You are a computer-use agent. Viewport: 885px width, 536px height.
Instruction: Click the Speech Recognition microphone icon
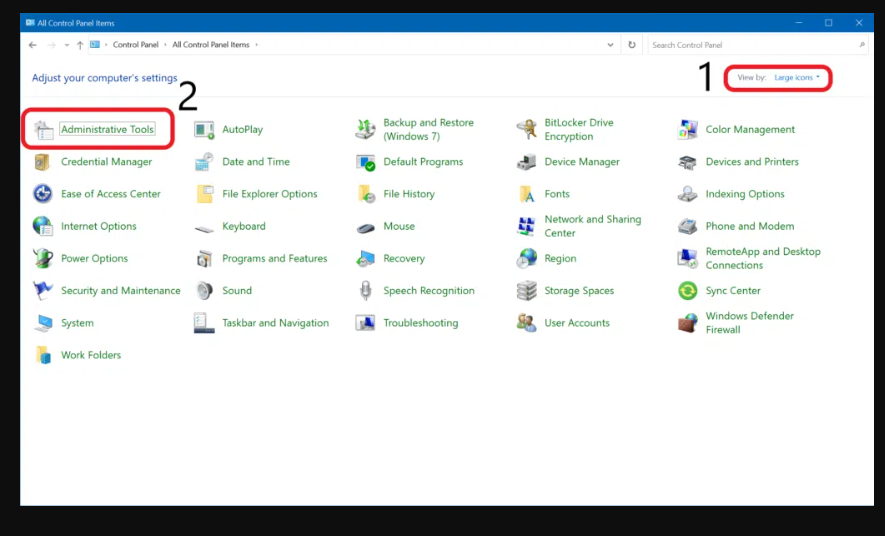366,291
